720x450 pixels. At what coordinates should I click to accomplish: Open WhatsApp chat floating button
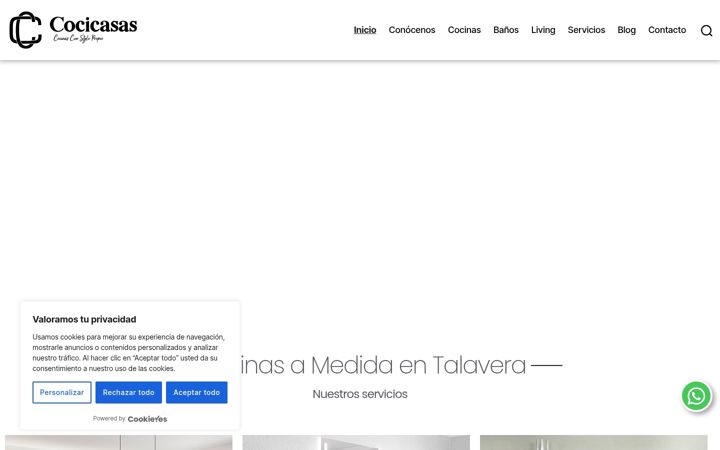[696, 396]
